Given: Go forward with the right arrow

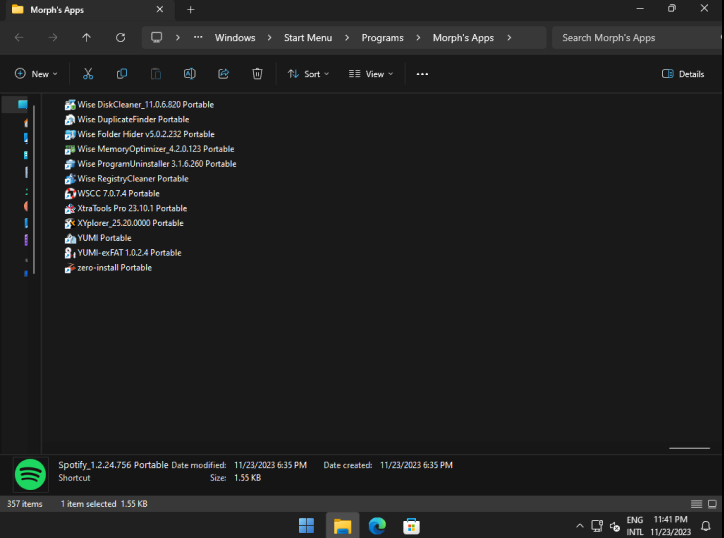Looking at the screenshot, I should coord(53,37).
